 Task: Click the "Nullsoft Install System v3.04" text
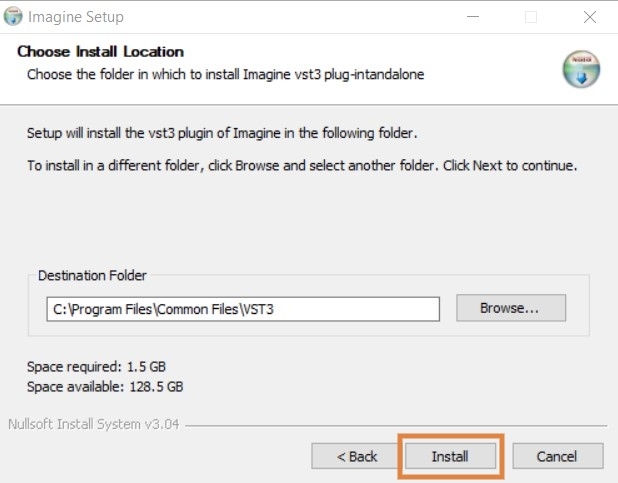click(93, 423)
